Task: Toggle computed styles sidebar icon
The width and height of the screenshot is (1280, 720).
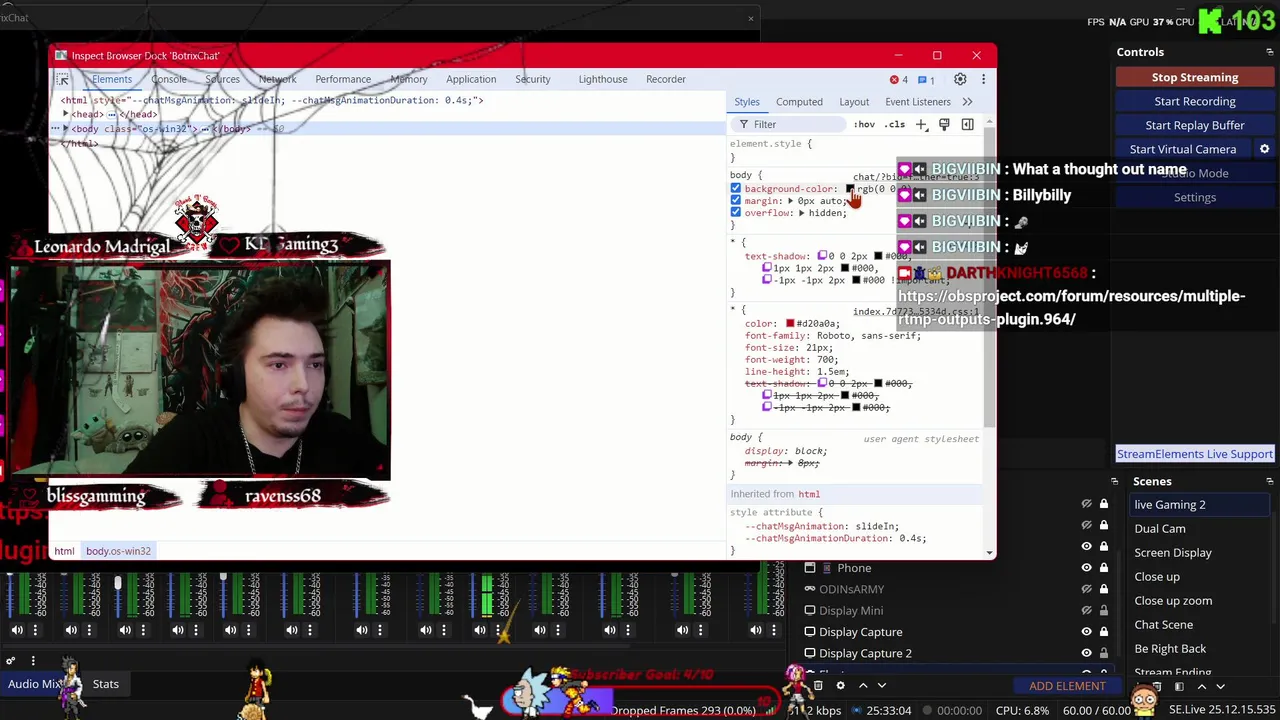Action: coord(967,125)
